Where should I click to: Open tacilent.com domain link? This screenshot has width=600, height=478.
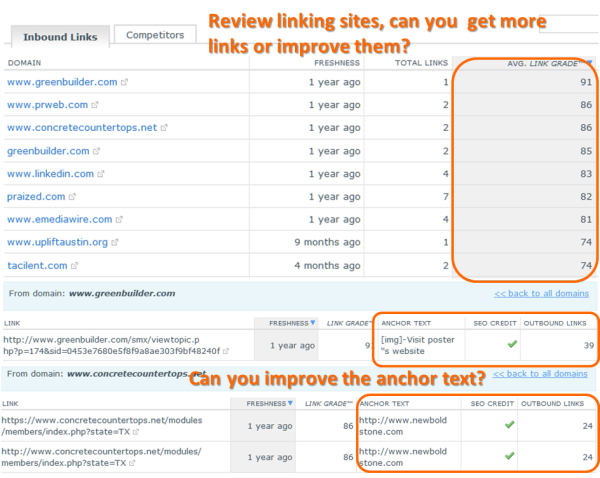point(37,265)
